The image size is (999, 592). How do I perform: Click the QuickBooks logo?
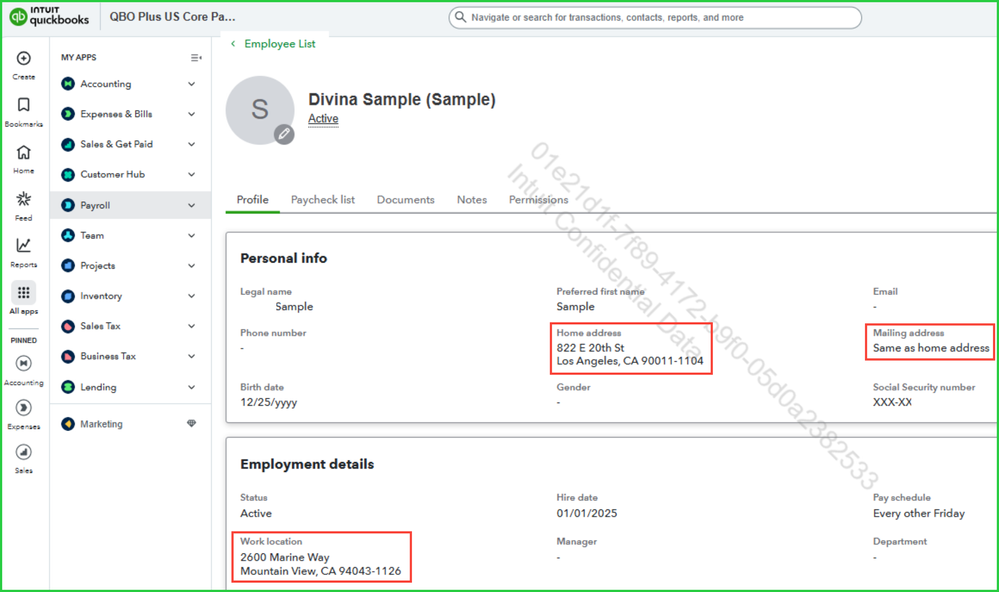pos(49,16)
